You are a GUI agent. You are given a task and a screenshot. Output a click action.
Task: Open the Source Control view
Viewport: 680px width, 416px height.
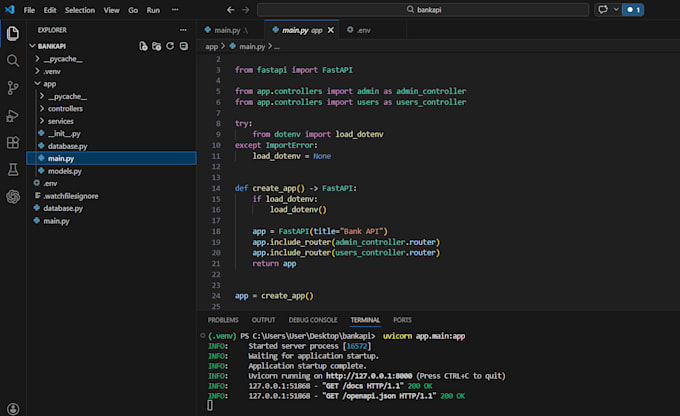(x=13, y=88)
